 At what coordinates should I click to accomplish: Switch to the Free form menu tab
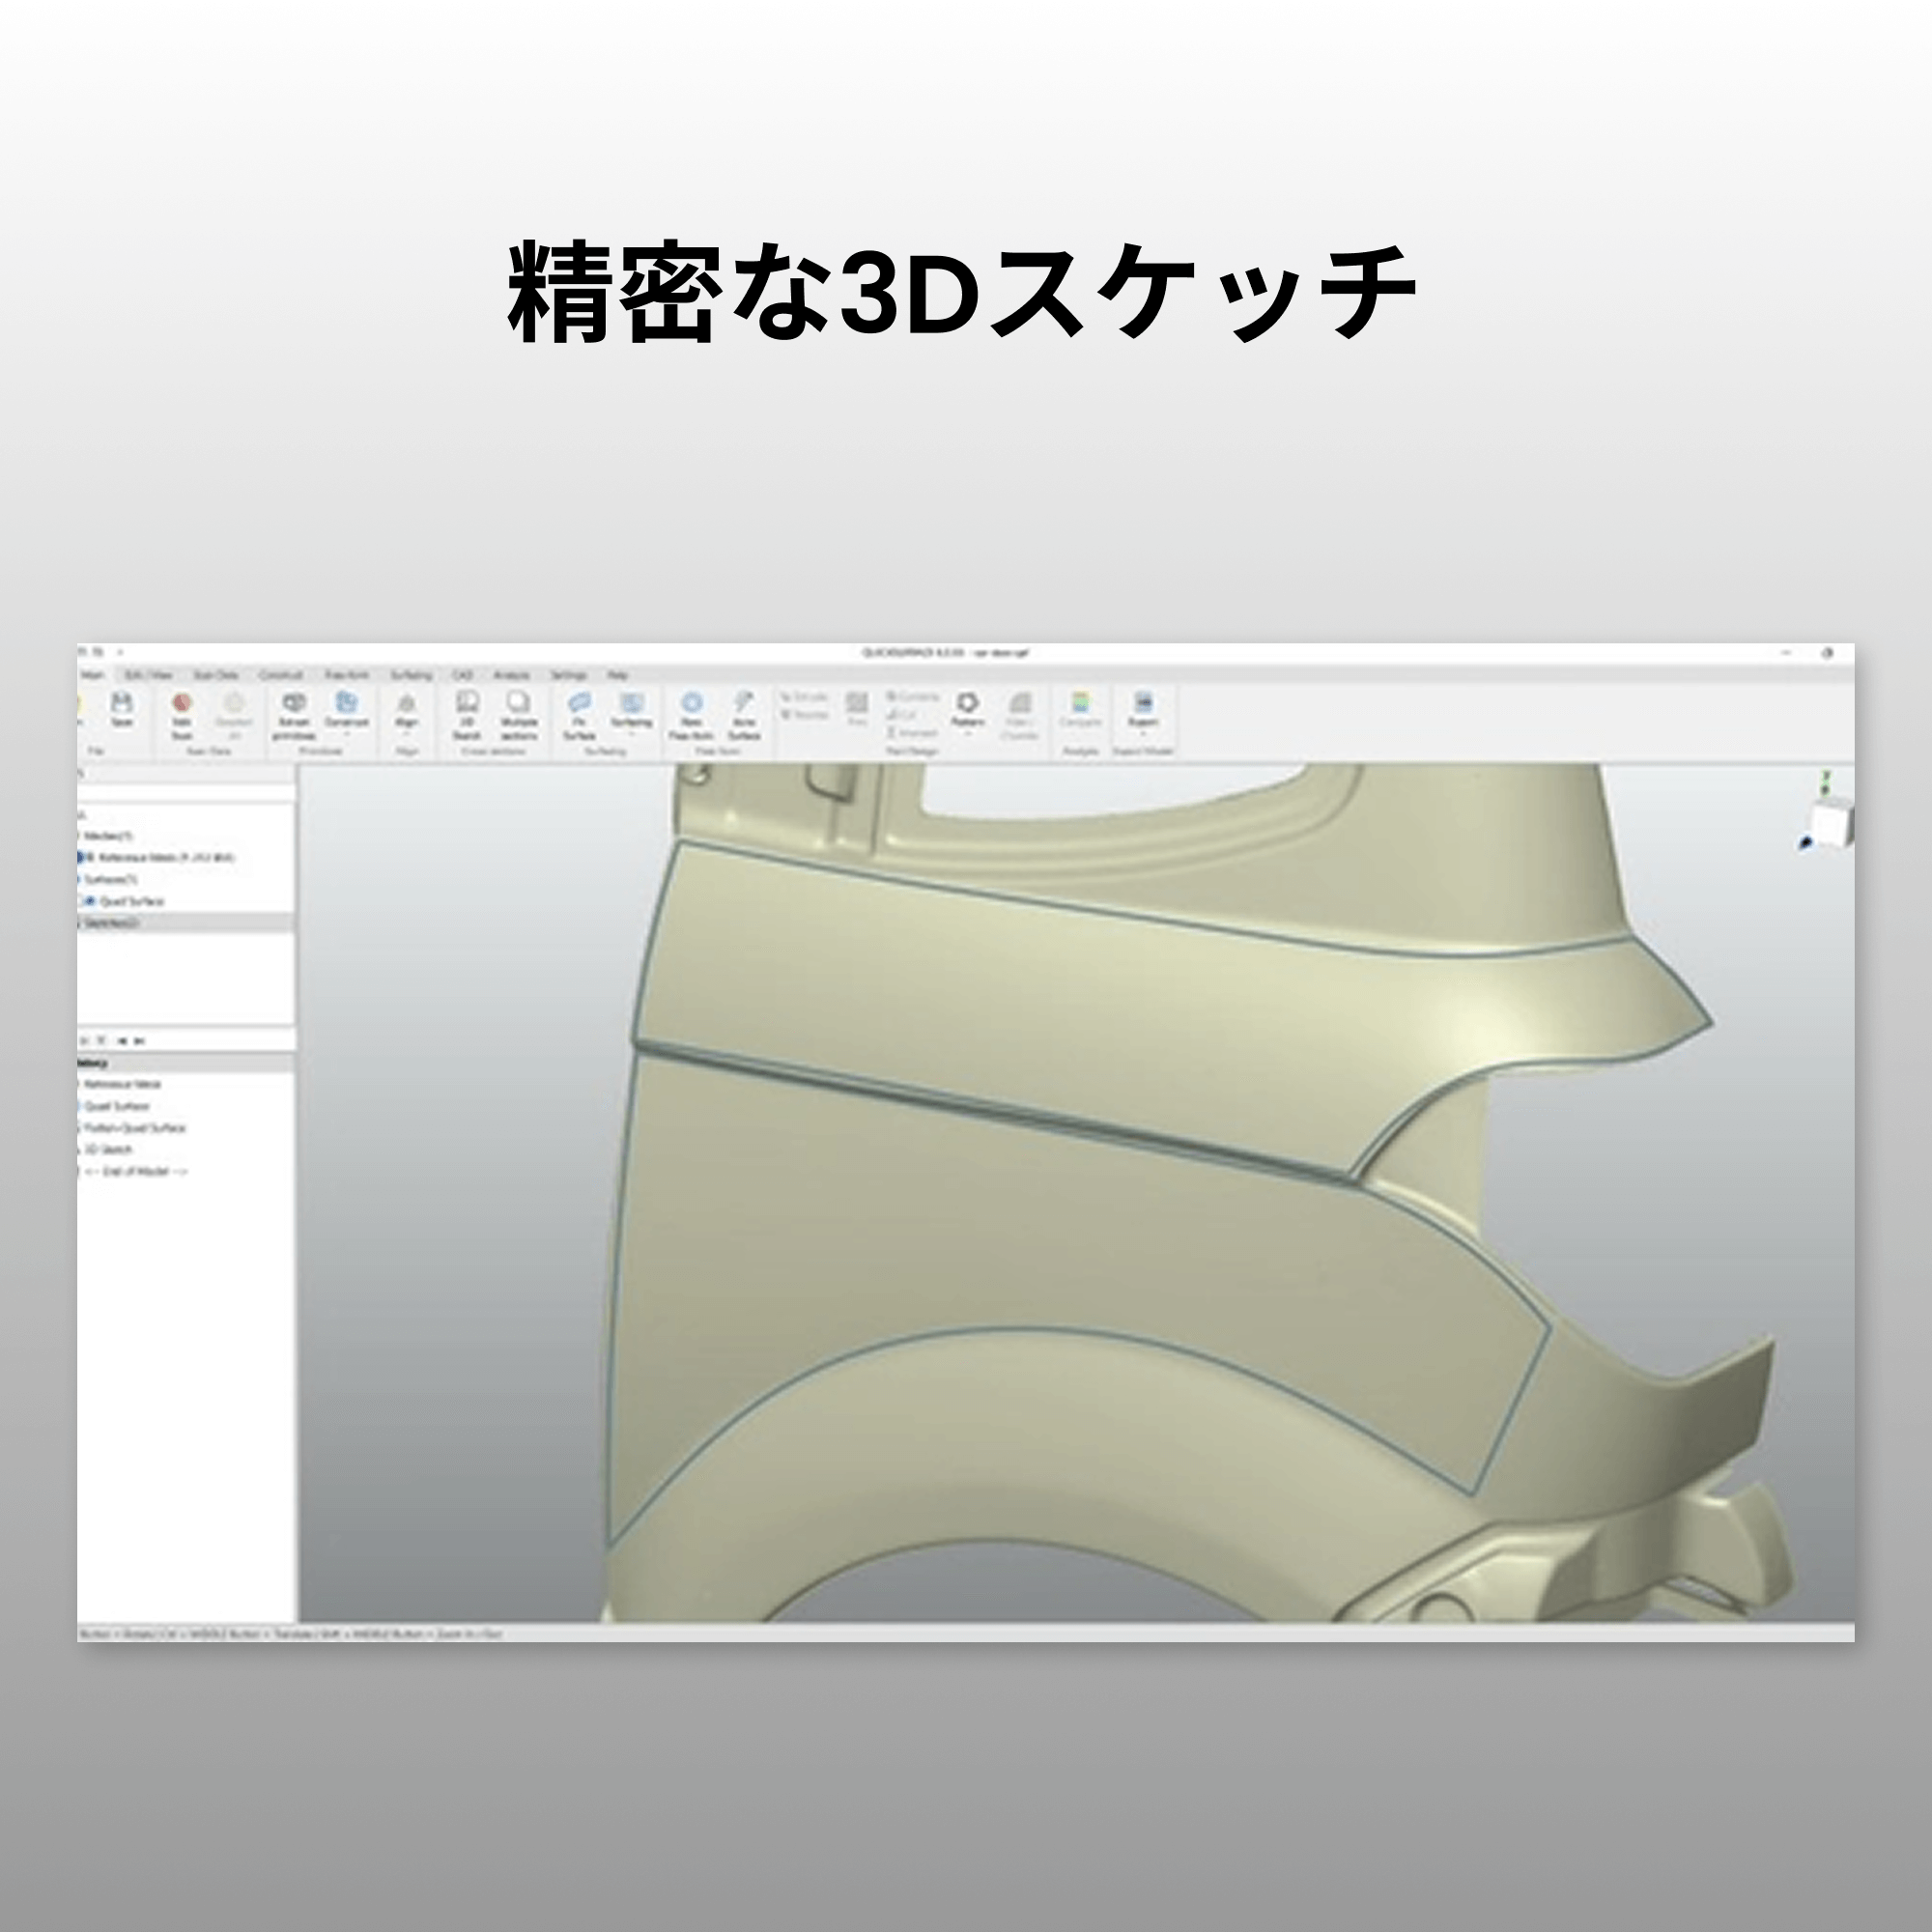tap(347, 676)
